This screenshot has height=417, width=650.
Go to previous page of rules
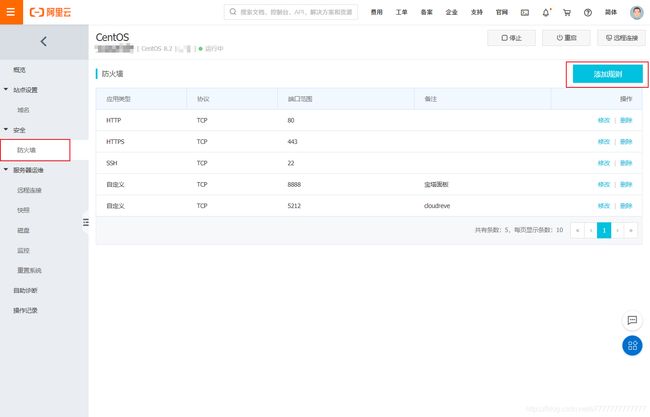point(591,230)
